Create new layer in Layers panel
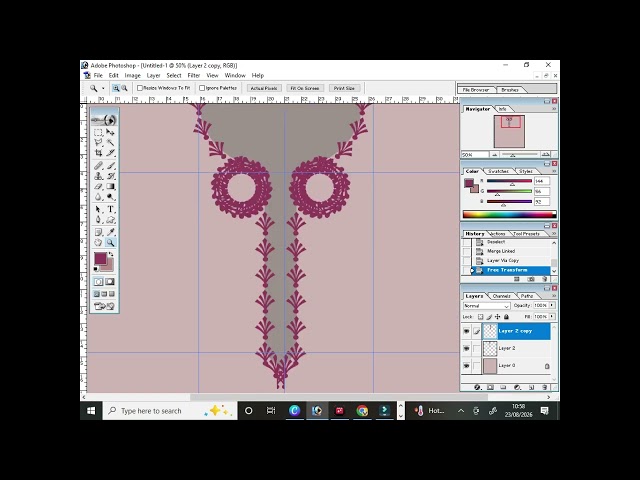Screen dimensions: 640x480 coord(531,387)
